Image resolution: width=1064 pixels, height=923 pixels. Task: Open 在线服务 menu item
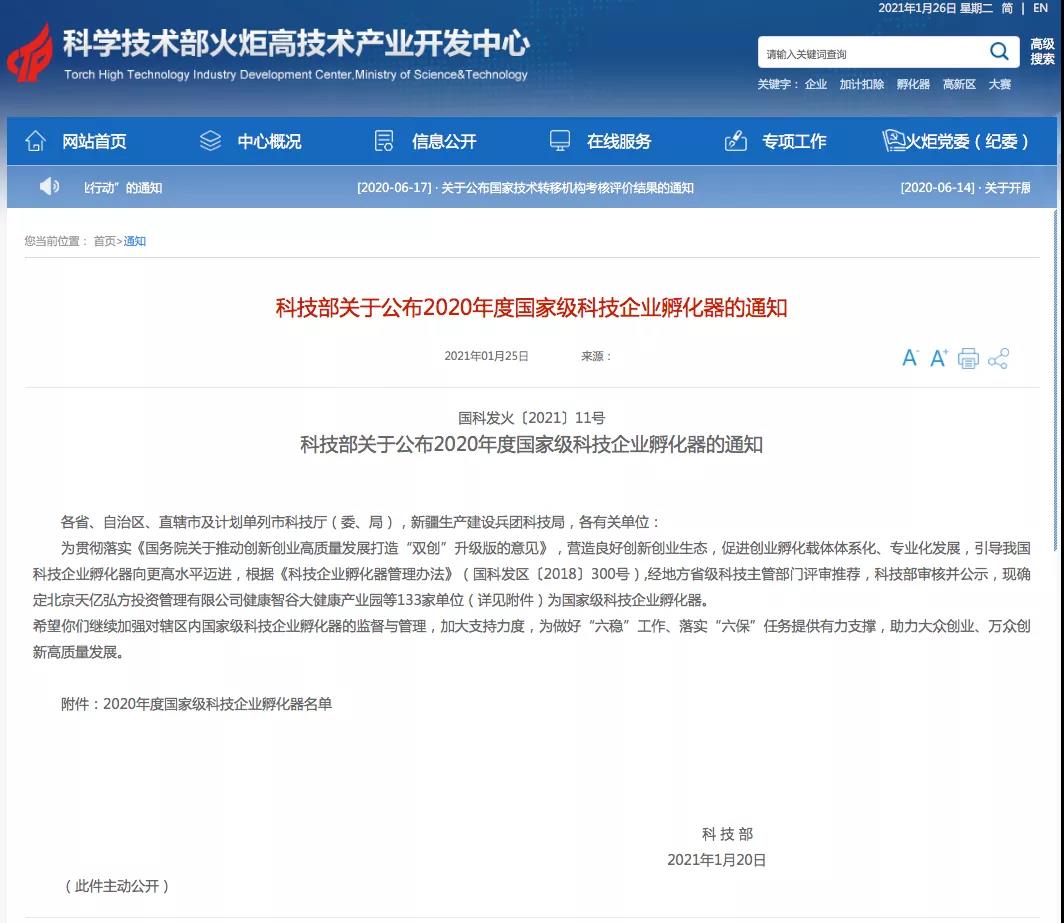(619, 141)
